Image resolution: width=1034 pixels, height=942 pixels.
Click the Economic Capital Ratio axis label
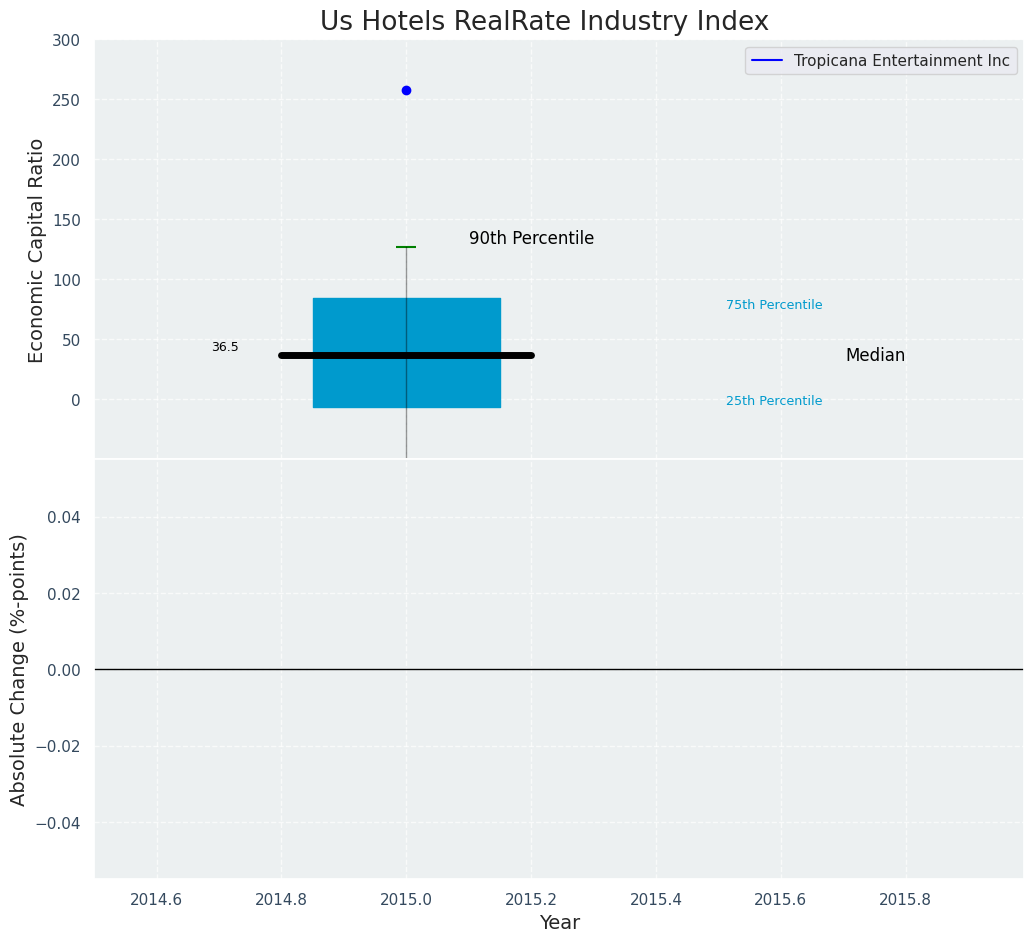(36, 251)
